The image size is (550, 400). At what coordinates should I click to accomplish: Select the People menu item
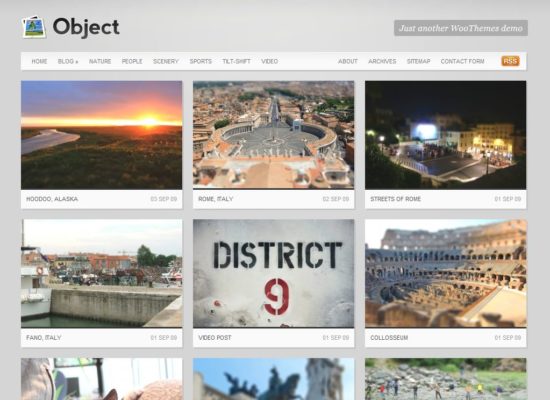[132, 61]
